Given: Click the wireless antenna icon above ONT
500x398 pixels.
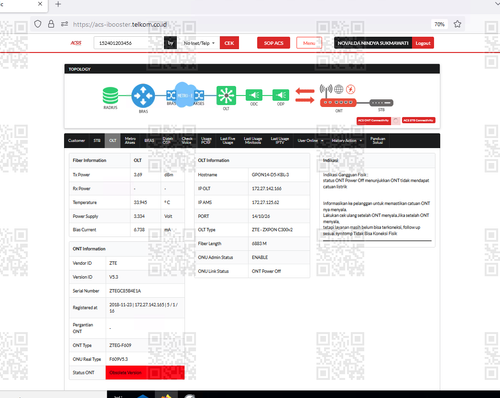Looking at the screenshot, I should click(x=326, y=89).
